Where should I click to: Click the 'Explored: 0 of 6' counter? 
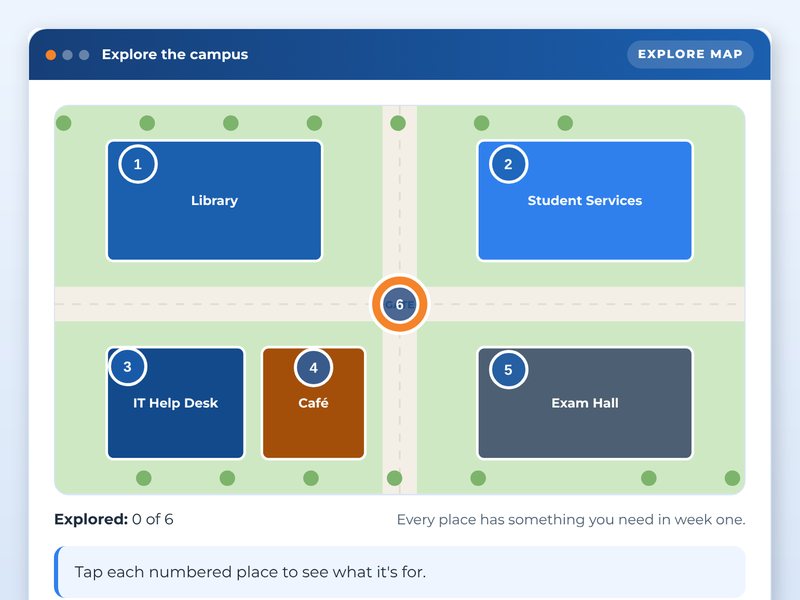[114, 519]
